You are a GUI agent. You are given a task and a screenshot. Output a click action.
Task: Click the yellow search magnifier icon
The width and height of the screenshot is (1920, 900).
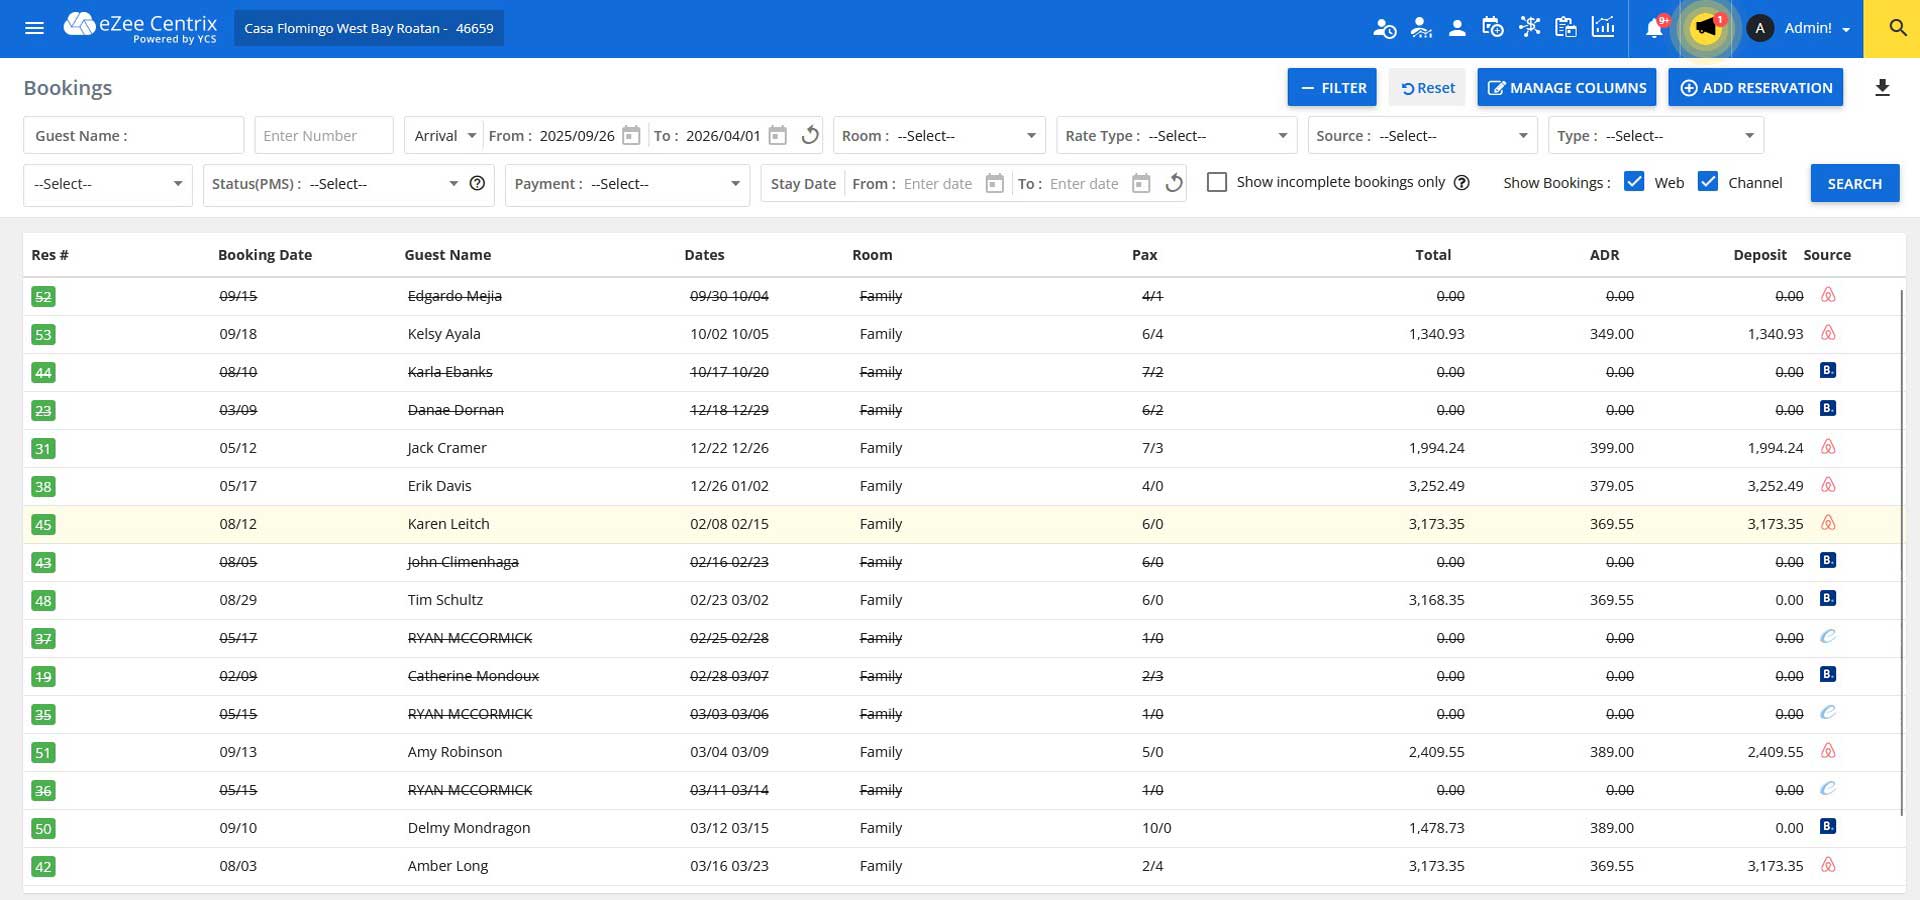click(1897, 28)
